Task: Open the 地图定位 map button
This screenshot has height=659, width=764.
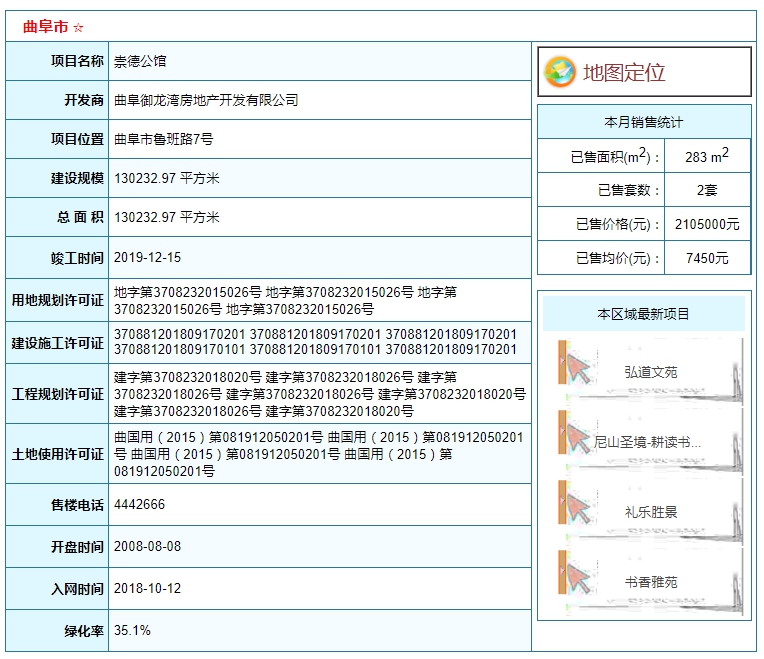Action: (644, 72)
